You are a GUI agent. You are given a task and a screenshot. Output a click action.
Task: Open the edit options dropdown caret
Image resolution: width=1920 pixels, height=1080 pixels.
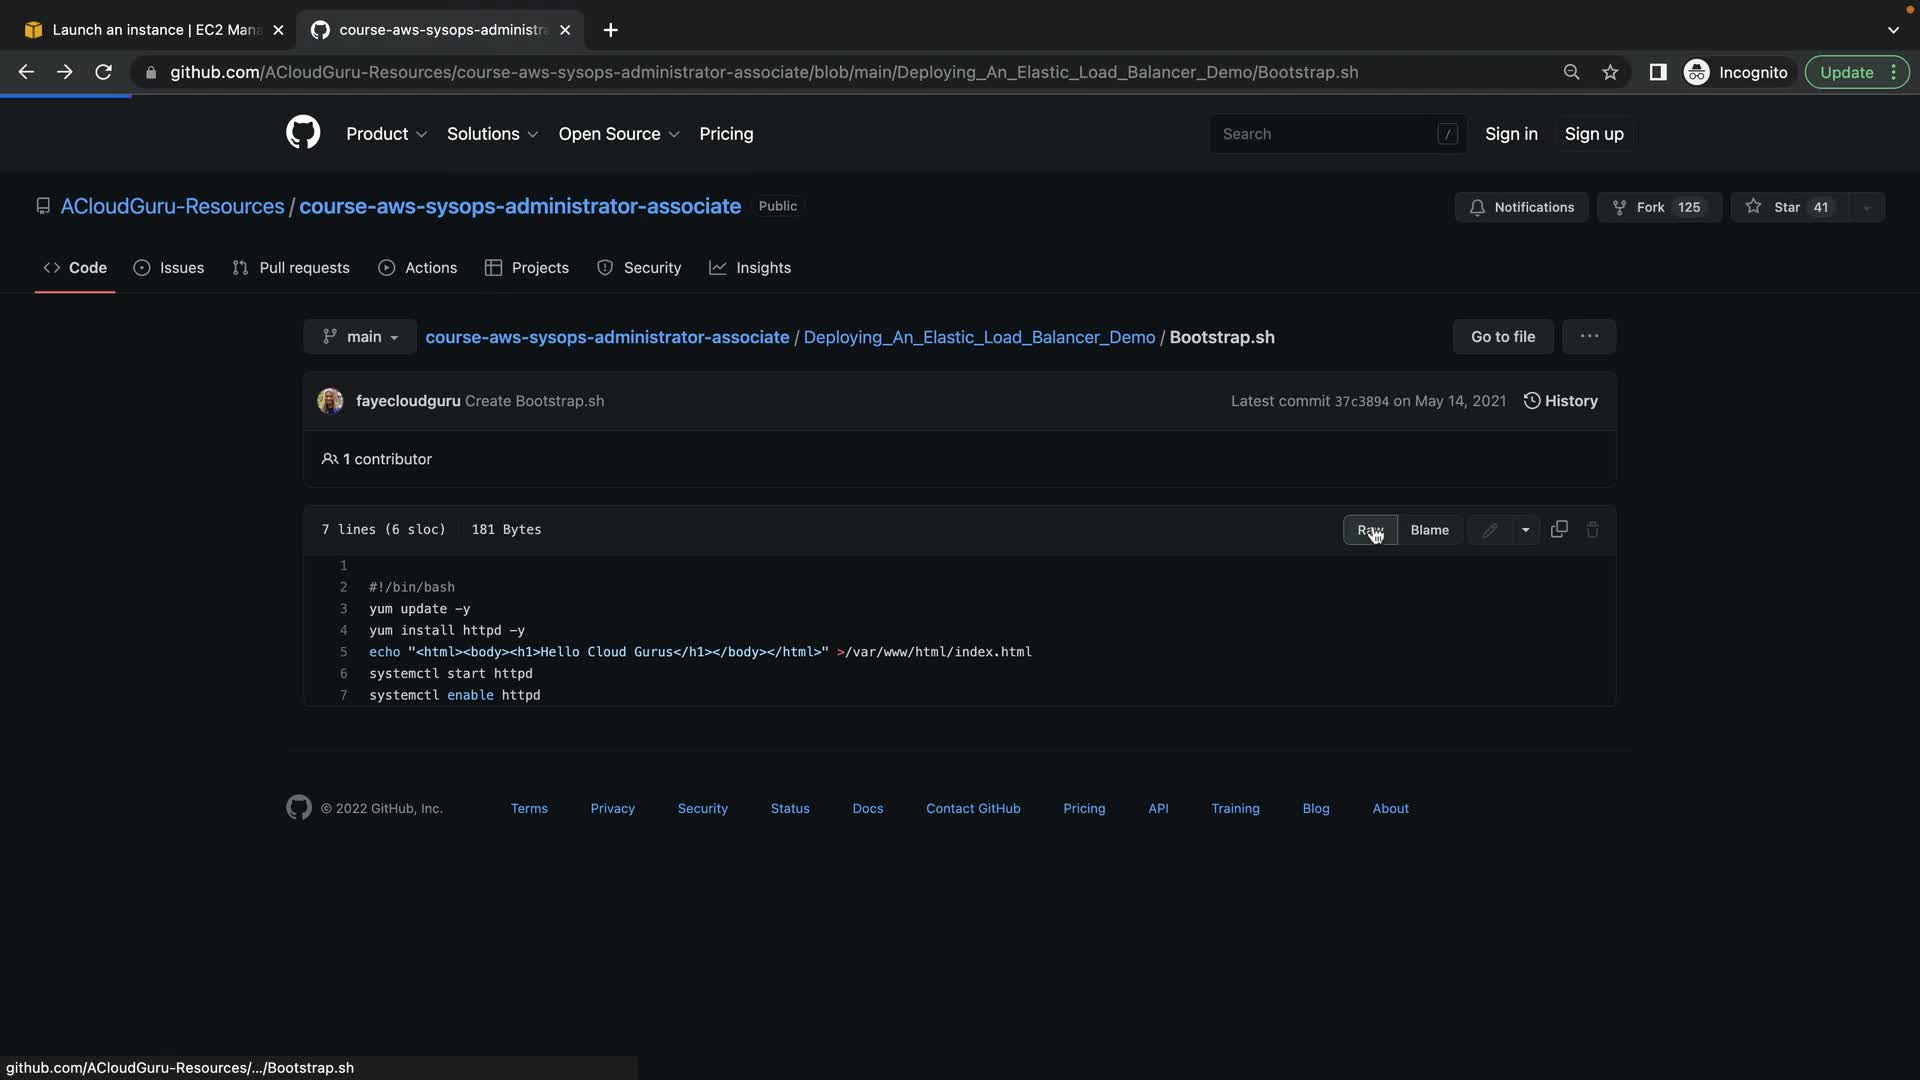tap(1525, 530)
